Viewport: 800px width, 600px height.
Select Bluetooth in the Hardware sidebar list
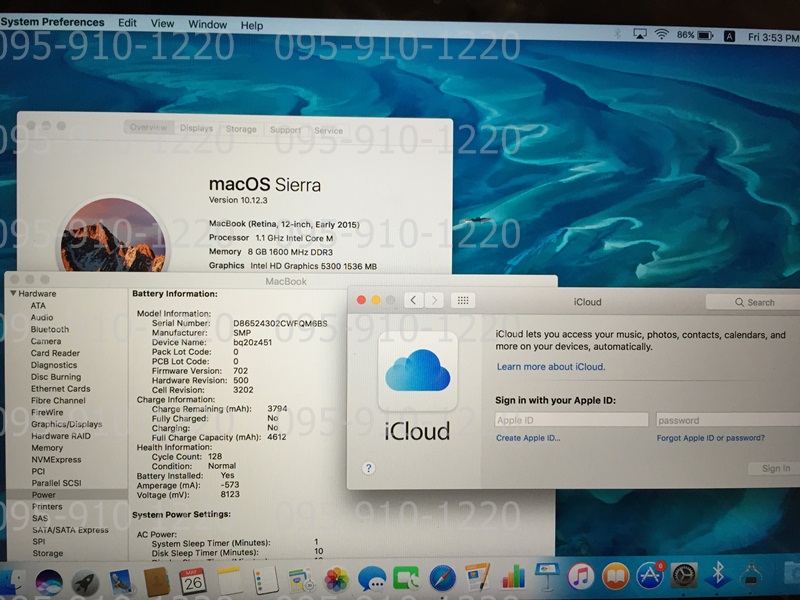pos(49,329)
